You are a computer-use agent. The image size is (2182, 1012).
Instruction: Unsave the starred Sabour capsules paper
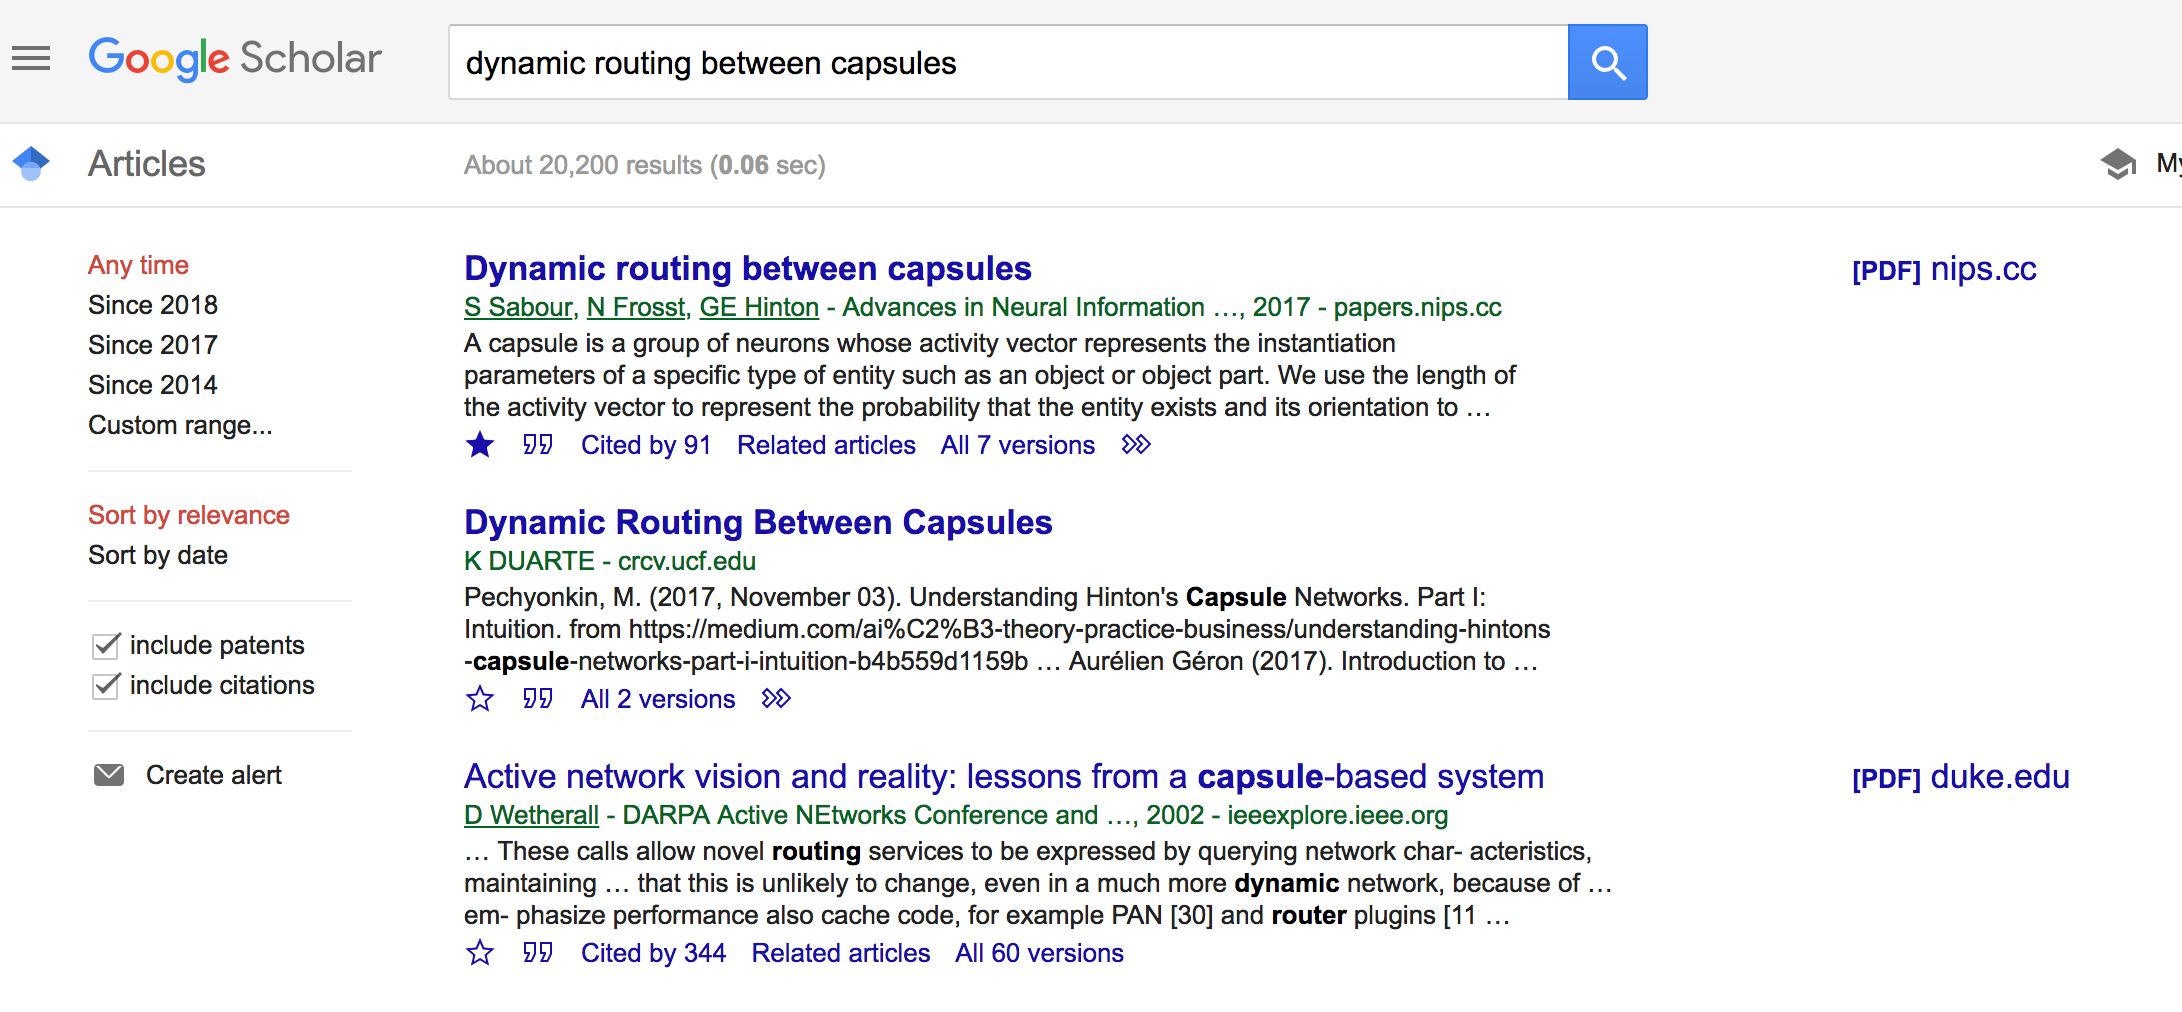click(x=480, y=445)
